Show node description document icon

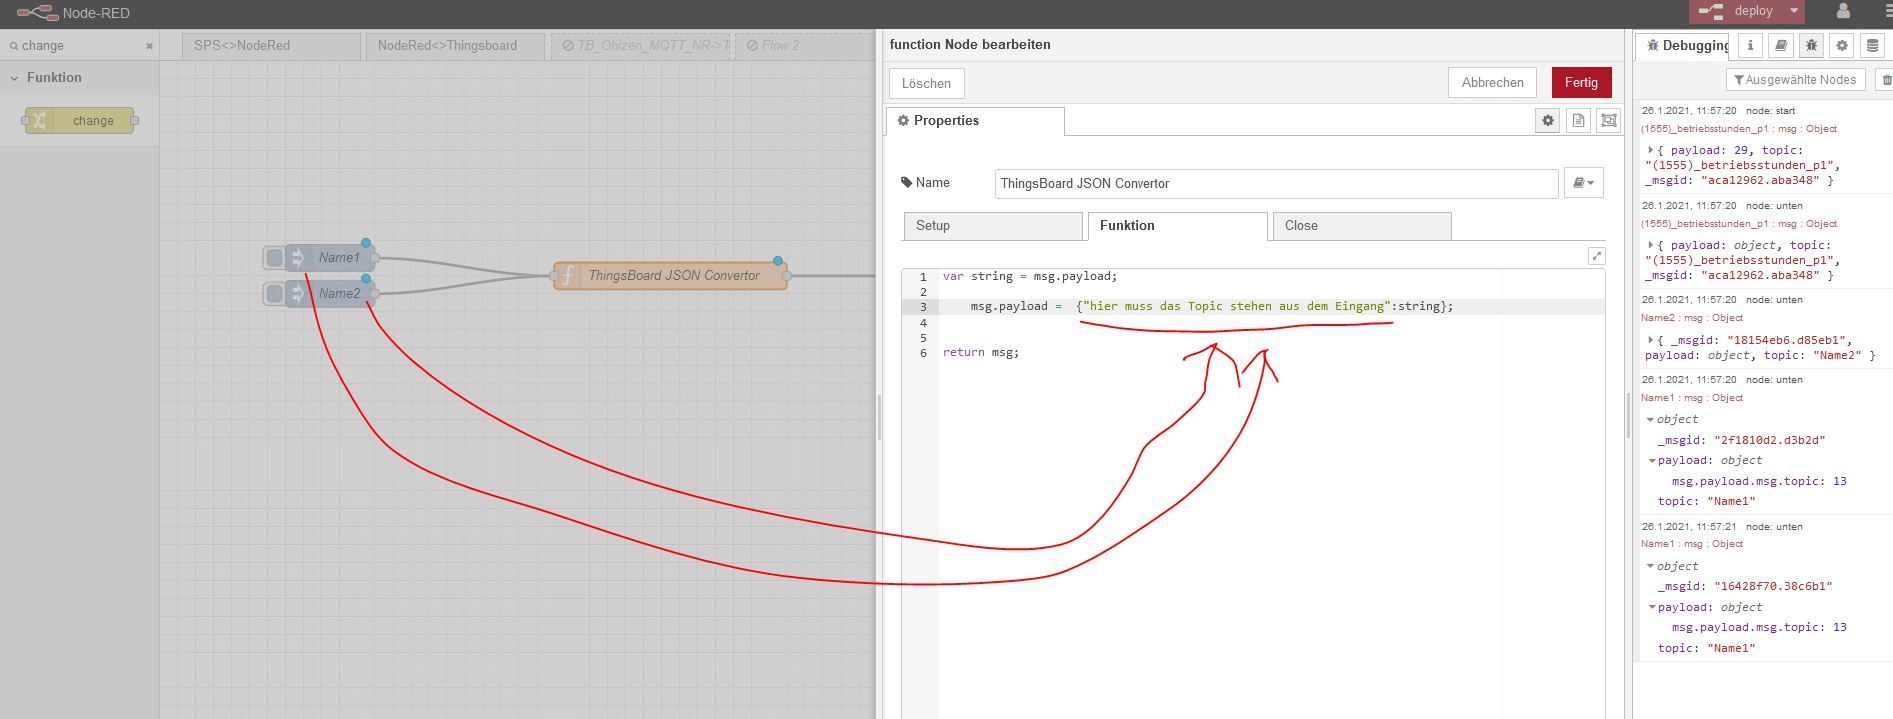[x=1578, y=120]
